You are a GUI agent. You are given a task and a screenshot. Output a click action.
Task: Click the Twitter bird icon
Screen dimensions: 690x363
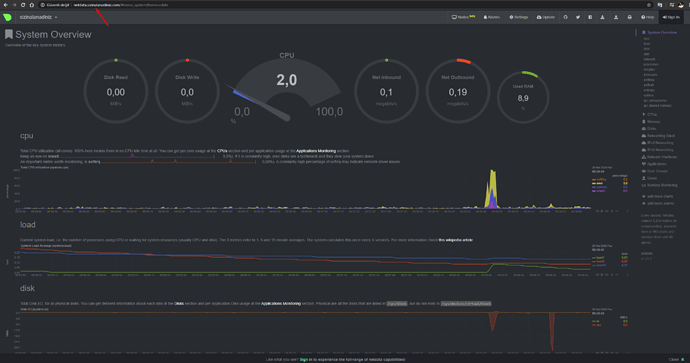[578, 17]
